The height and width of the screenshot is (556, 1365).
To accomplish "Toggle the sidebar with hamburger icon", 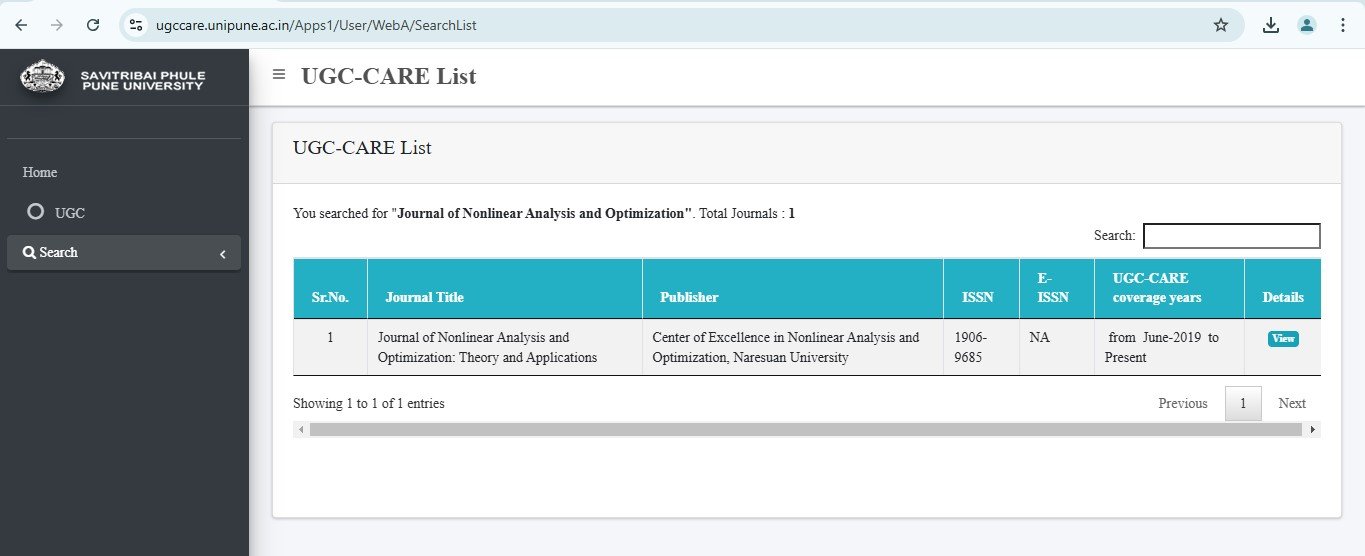I will click(279, 74).
